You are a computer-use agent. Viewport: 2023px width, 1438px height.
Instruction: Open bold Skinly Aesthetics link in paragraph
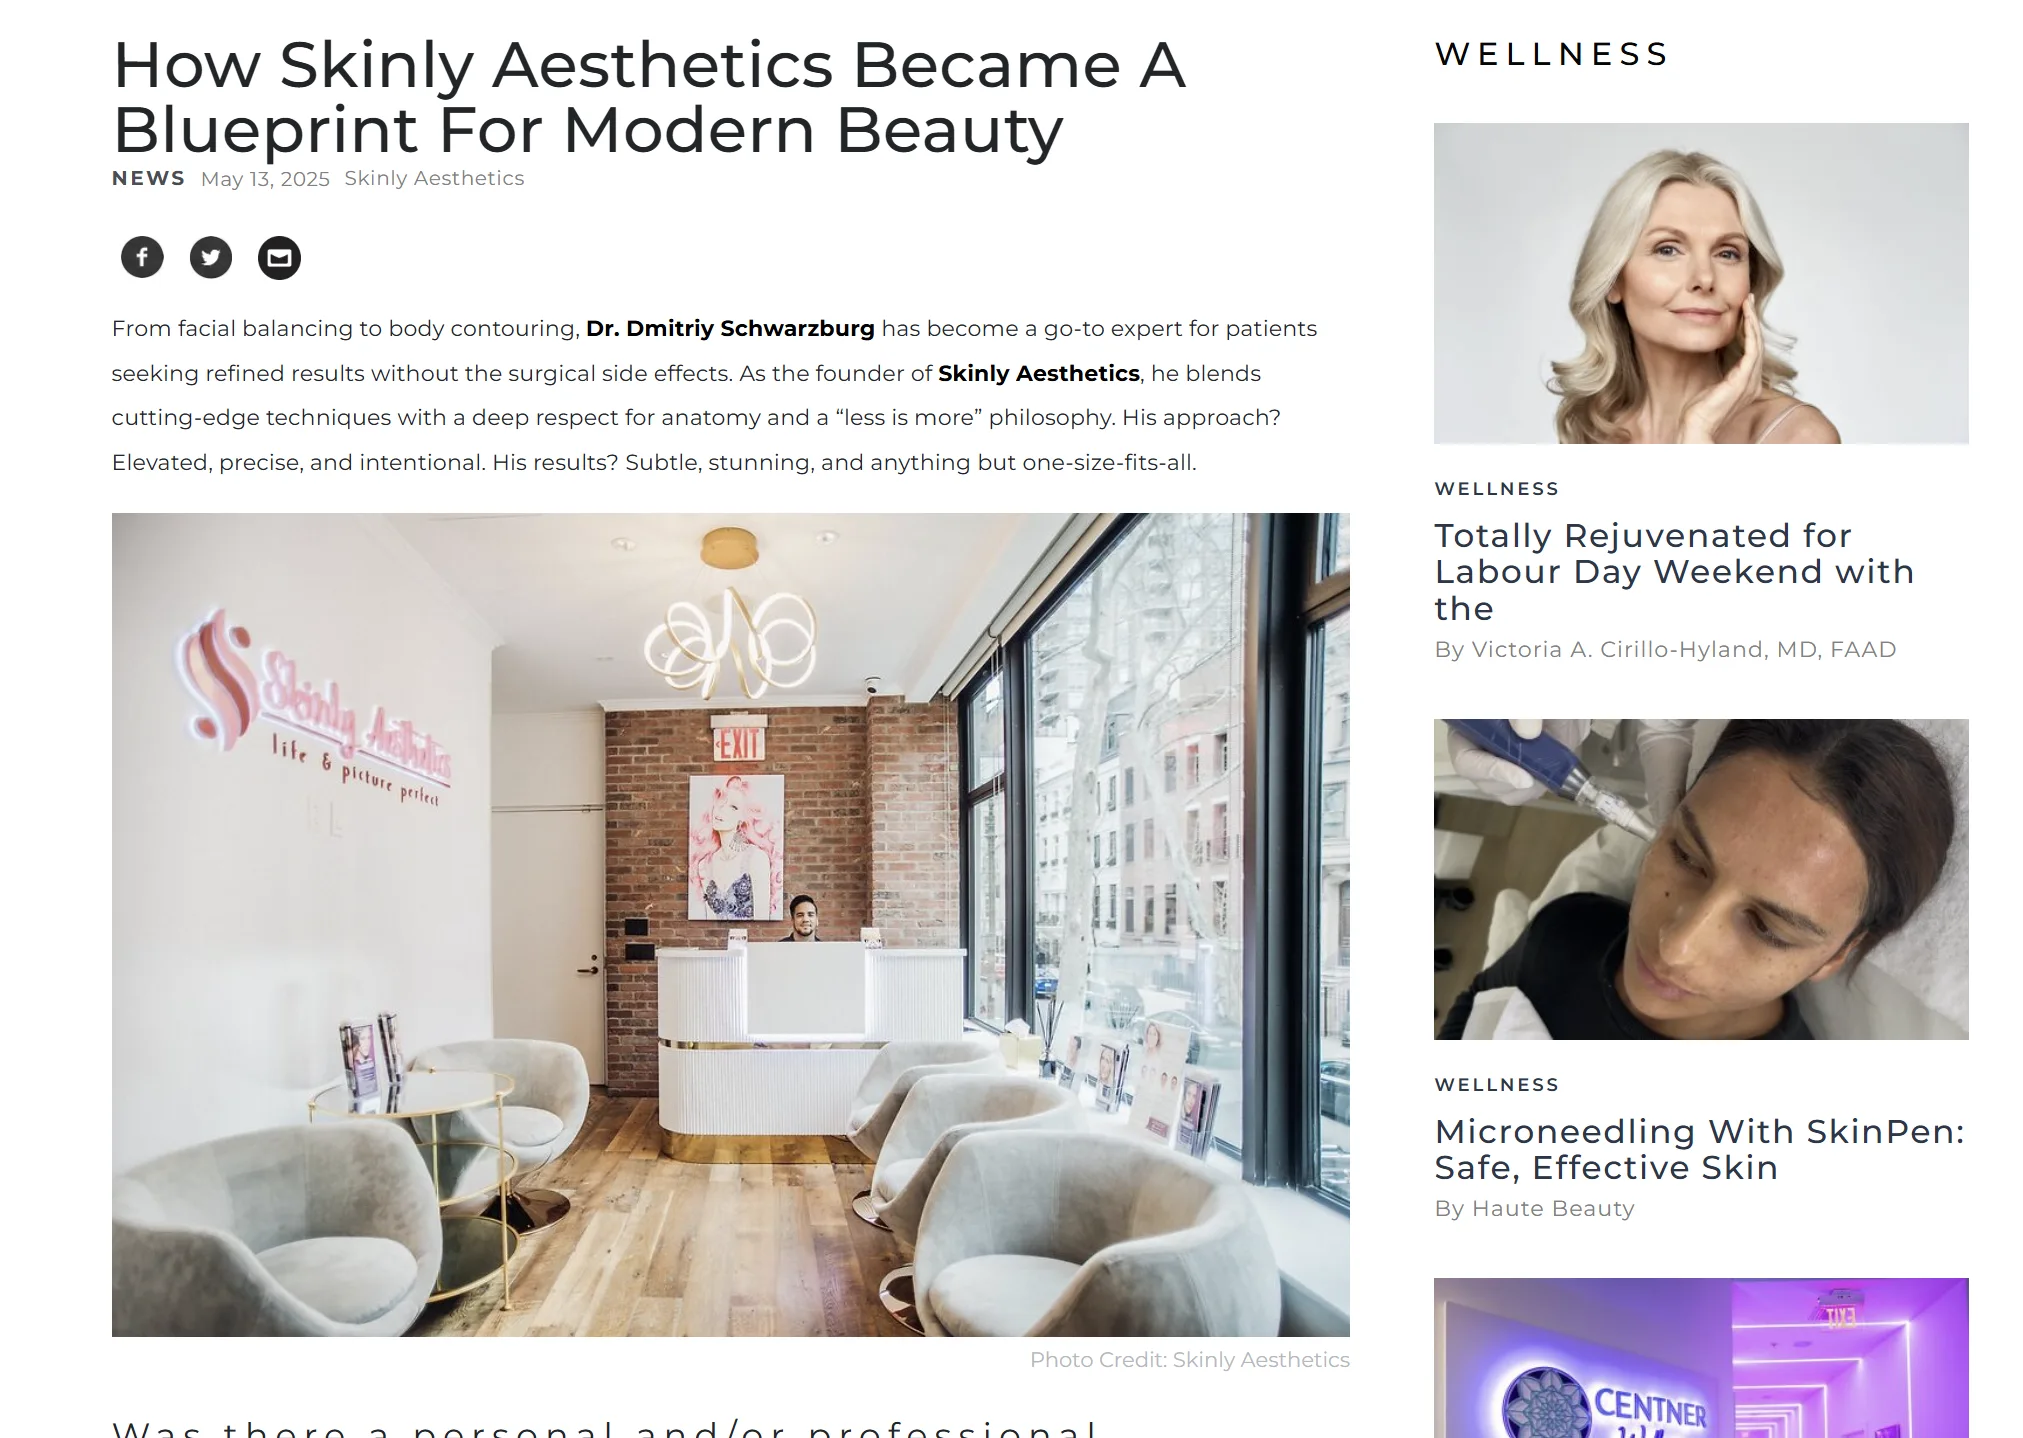1039,373
